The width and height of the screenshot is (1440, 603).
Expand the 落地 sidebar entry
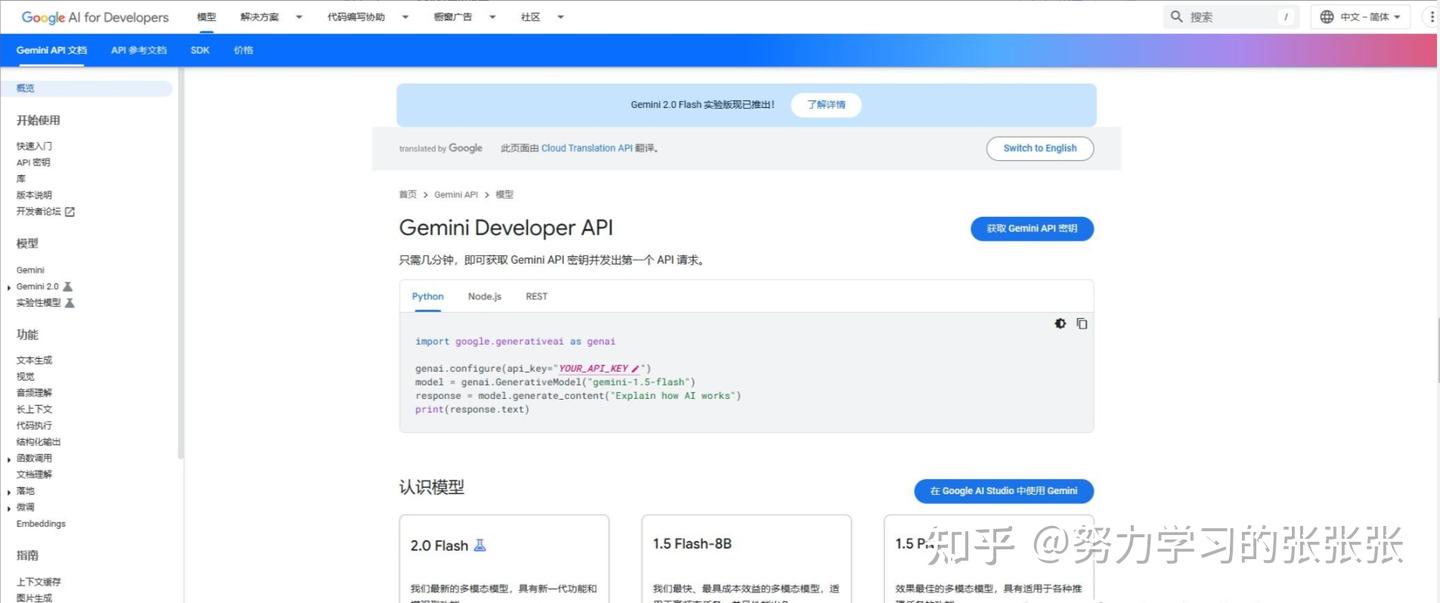(8, 490)
